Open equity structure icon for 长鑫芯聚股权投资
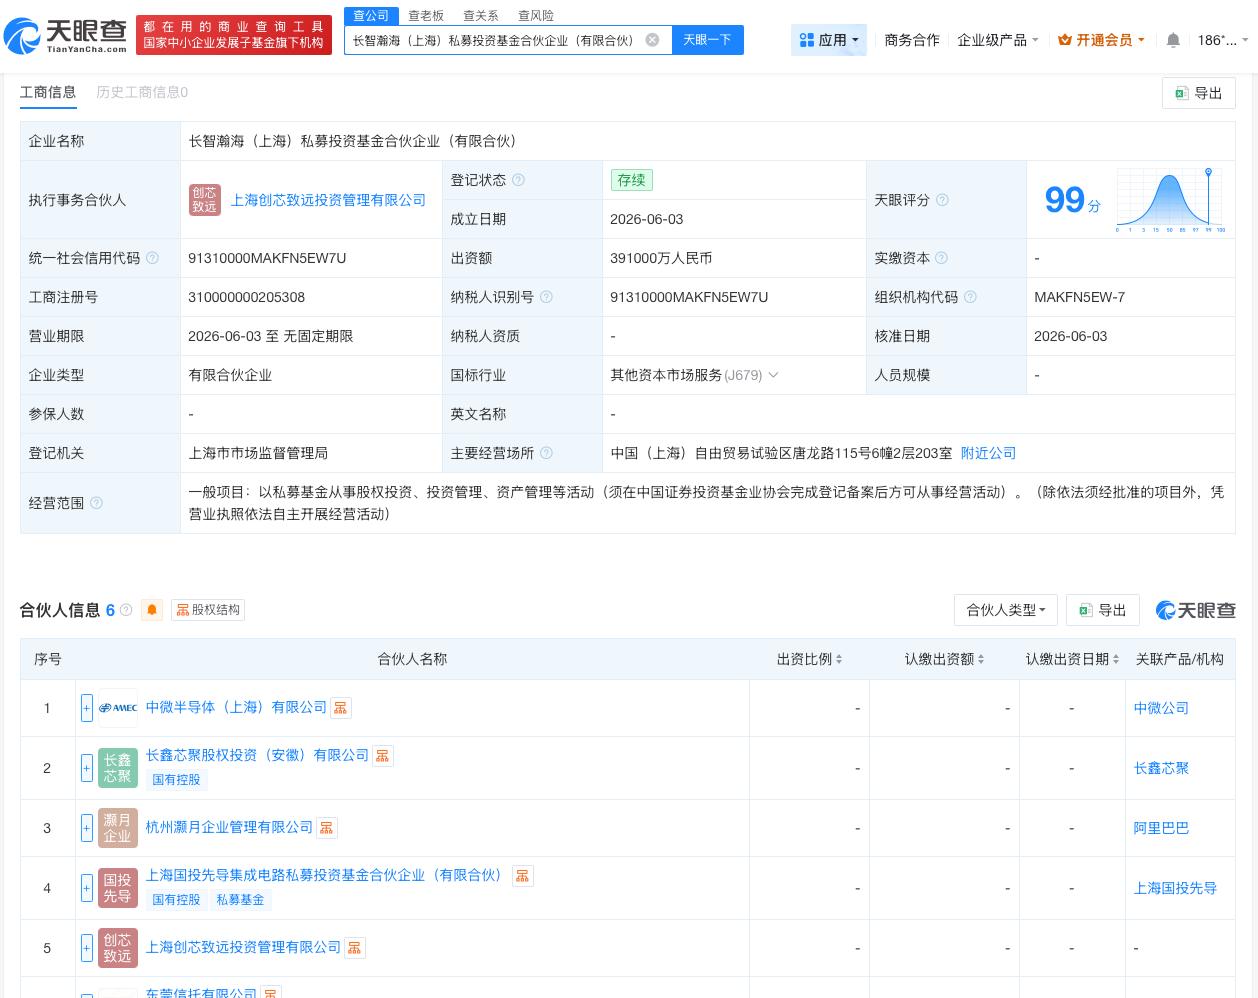 coord(383,756)
